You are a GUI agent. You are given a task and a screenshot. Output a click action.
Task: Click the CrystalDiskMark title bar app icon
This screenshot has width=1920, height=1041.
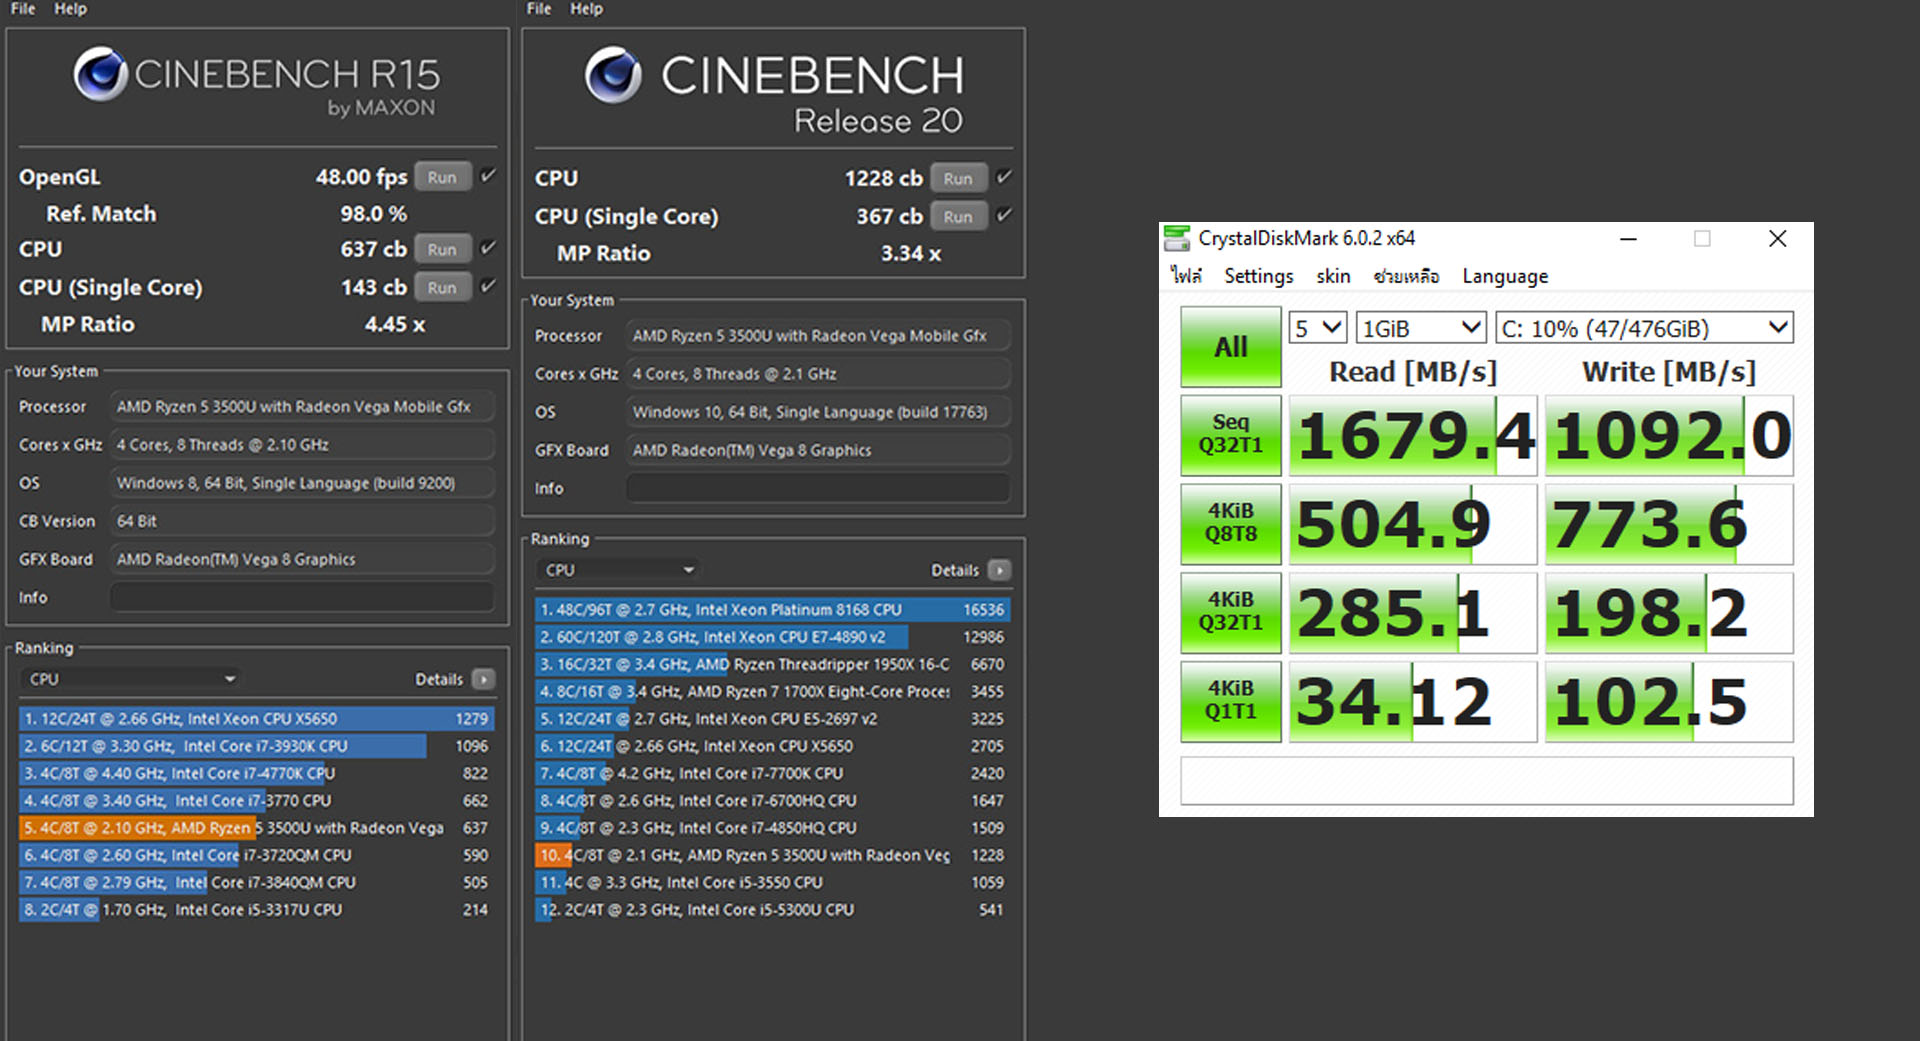coord(1177,238)
